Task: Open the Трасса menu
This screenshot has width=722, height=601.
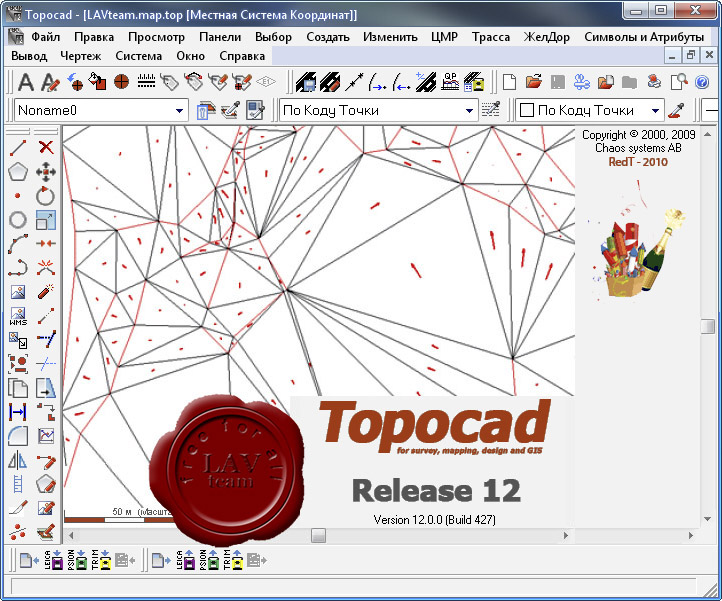Action: [491, 37]
